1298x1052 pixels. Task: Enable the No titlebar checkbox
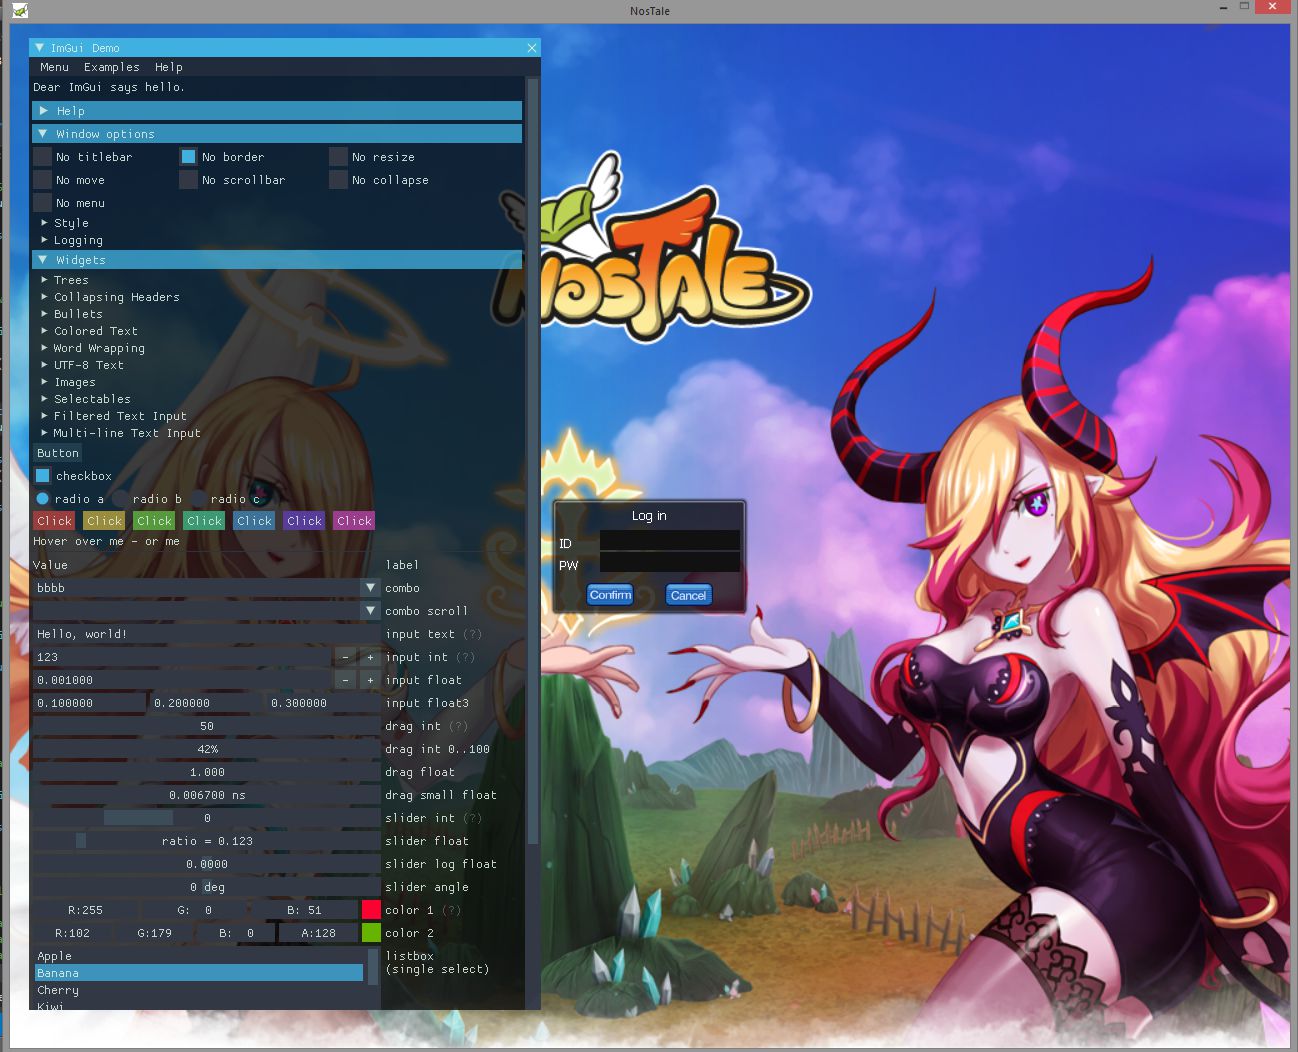42,157
